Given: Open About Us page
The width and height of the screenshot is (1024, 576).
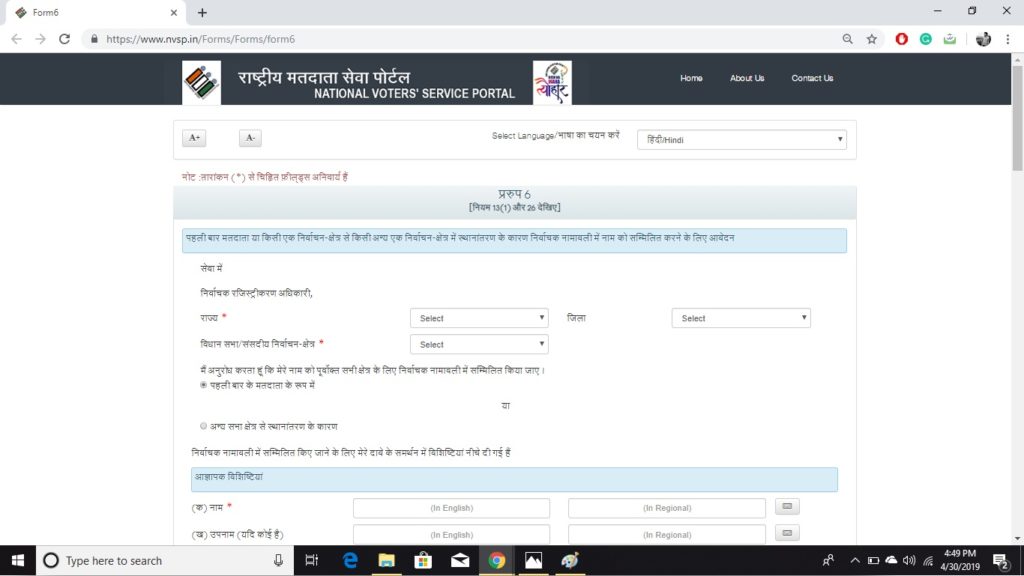Looking at the screenshot, I should tap(747, 78).
